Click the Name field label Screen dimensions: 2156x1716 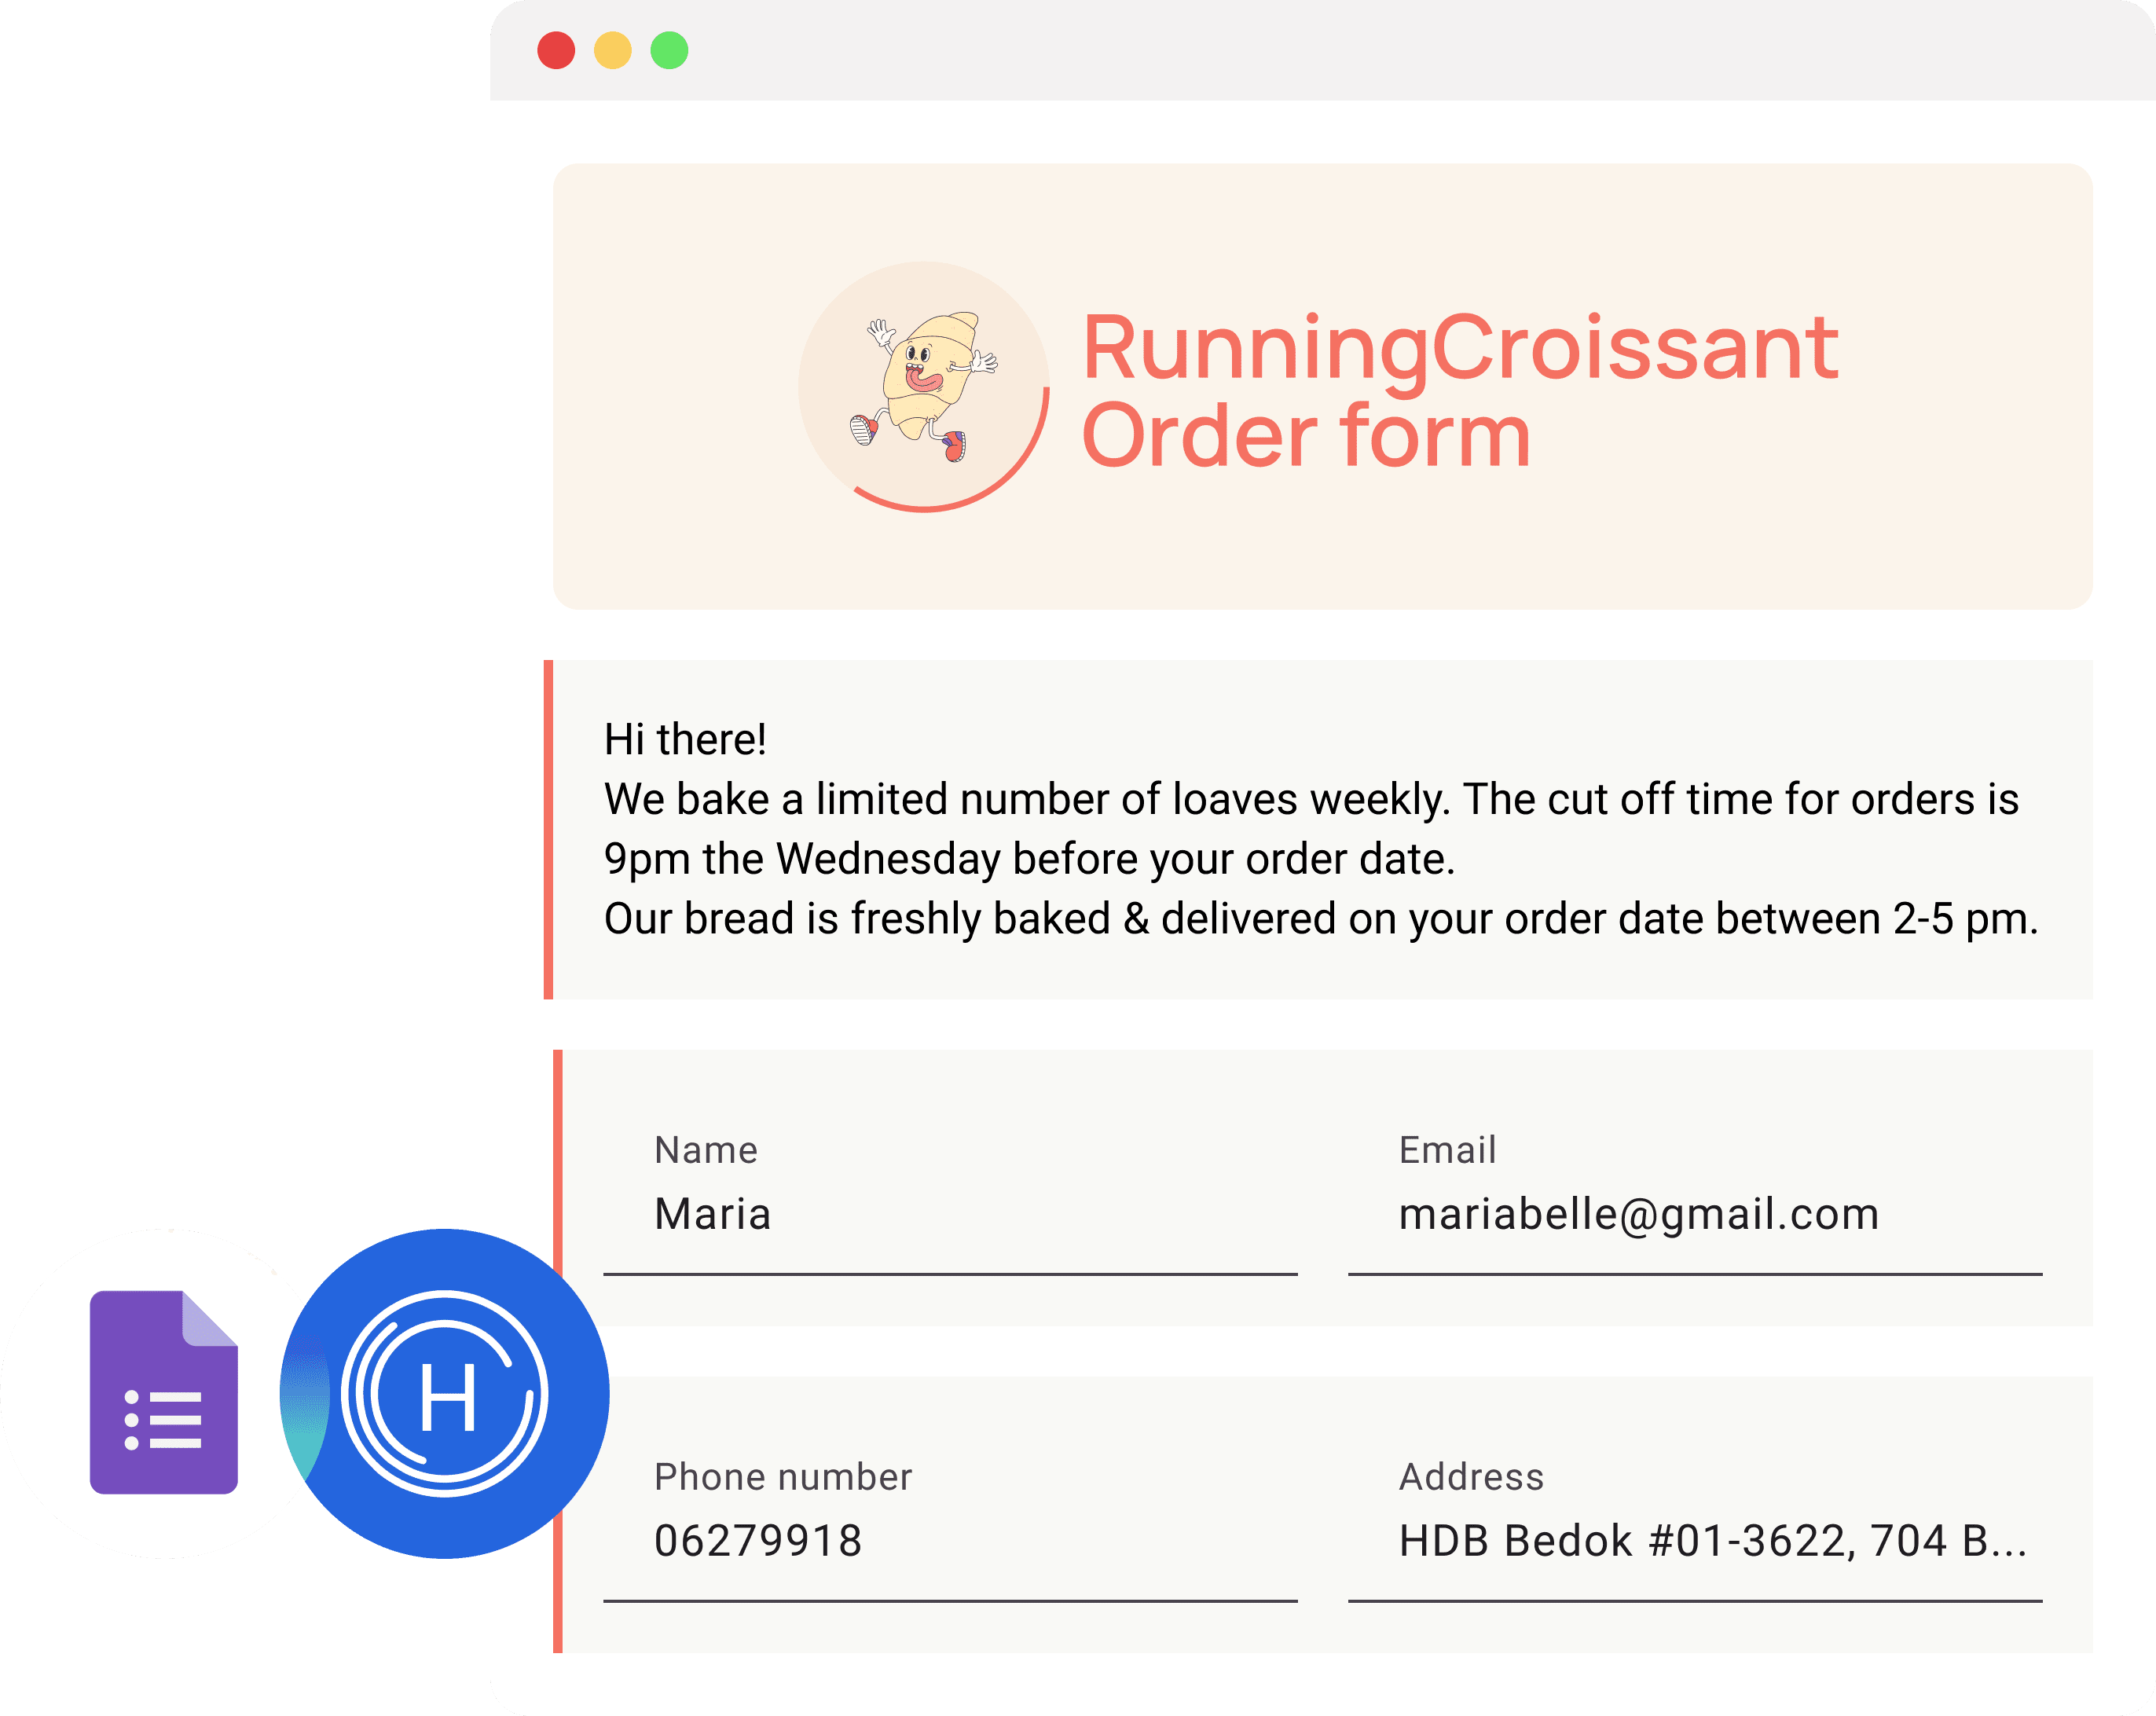point(705,1150)
